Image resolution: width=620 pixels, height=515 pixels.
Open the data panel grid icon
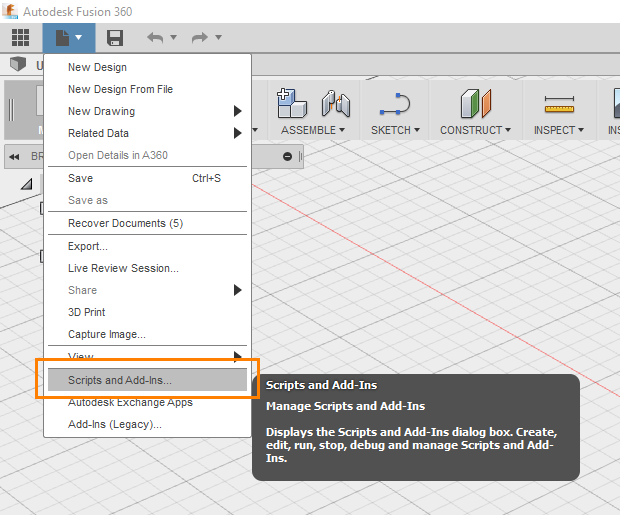[20, 38]
